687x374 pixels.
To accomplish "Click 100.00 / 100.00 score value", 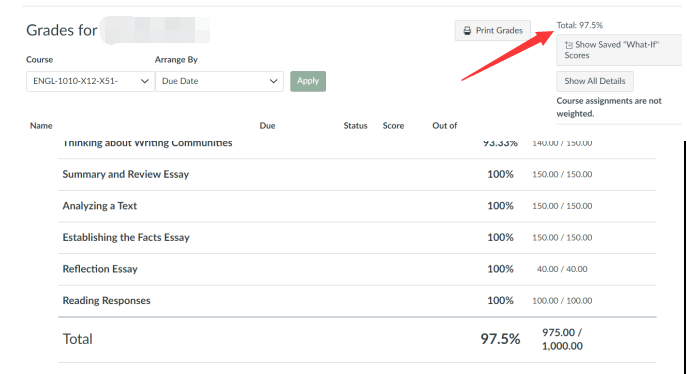I will [562, 300].
